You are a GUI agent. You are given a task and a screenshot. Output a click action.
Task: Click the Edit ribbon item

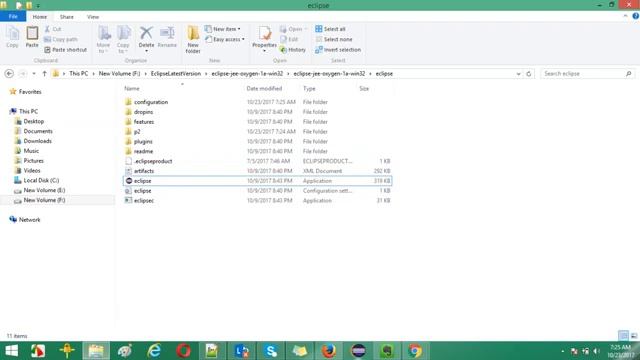coord(289,39)
